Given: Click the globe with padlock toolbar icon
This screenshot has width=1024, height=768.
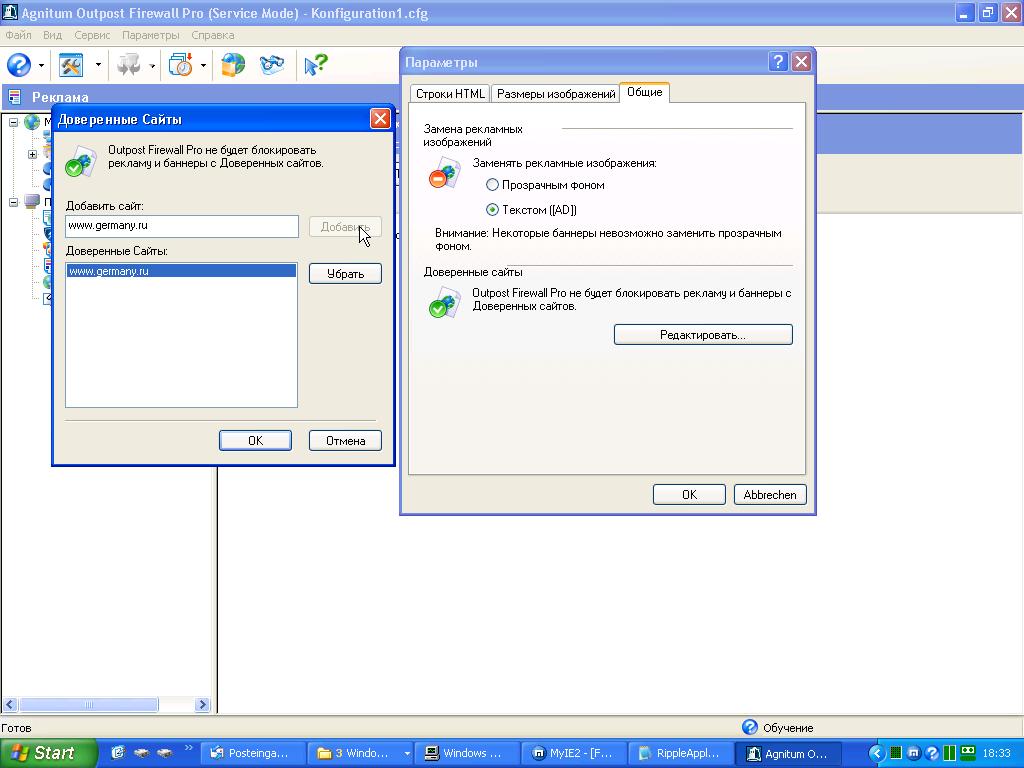Looking at the screenshot, I should click(x=233, y=65).
